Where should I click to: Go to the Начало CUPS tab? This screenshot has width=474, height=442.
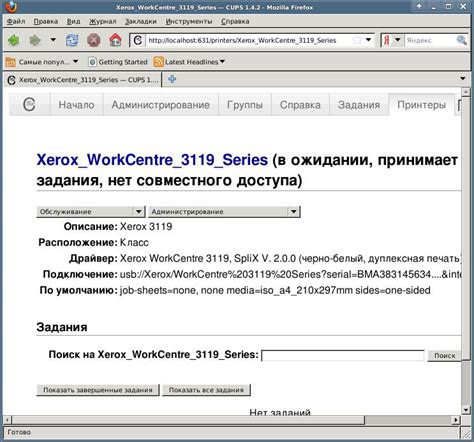pyautogui.click(x=76, y=105)
